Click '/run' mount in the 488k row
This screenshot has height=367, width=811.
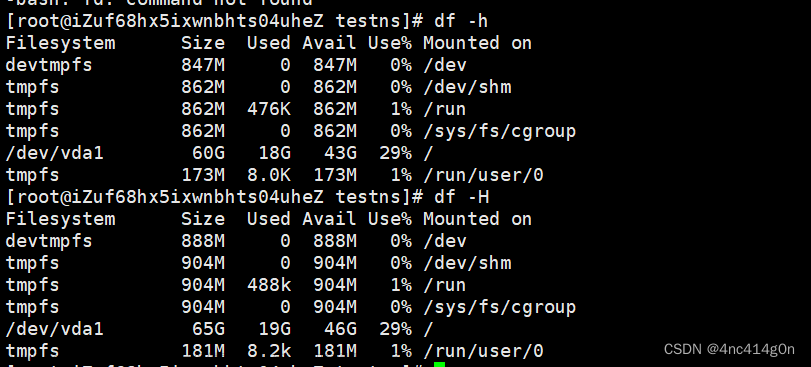445,285
